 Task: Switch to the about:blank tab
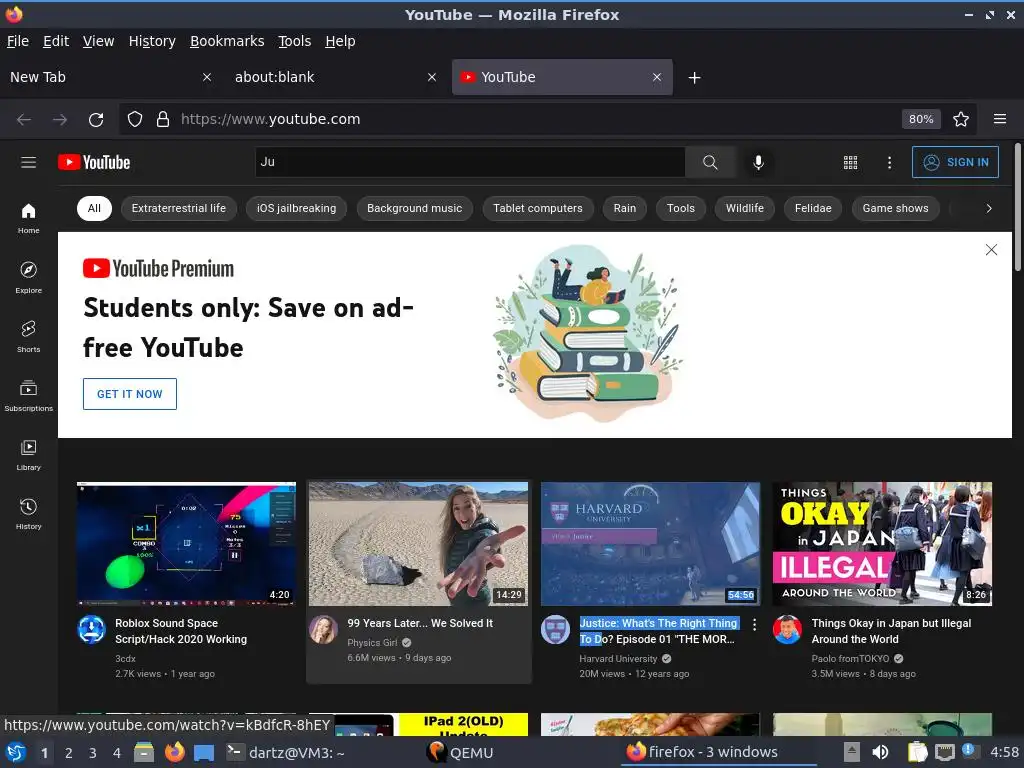tap(336, 77)
